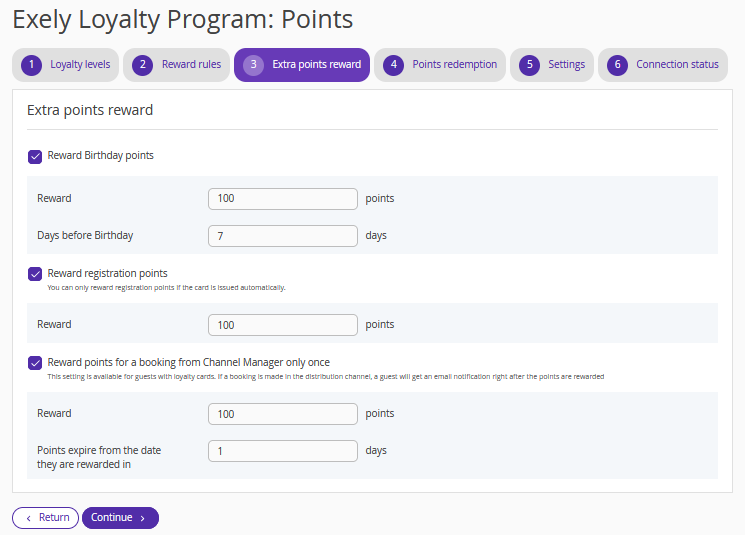
Task: Disable Channel Manager booking reward checkbox
Action: (x=35, y=363)
